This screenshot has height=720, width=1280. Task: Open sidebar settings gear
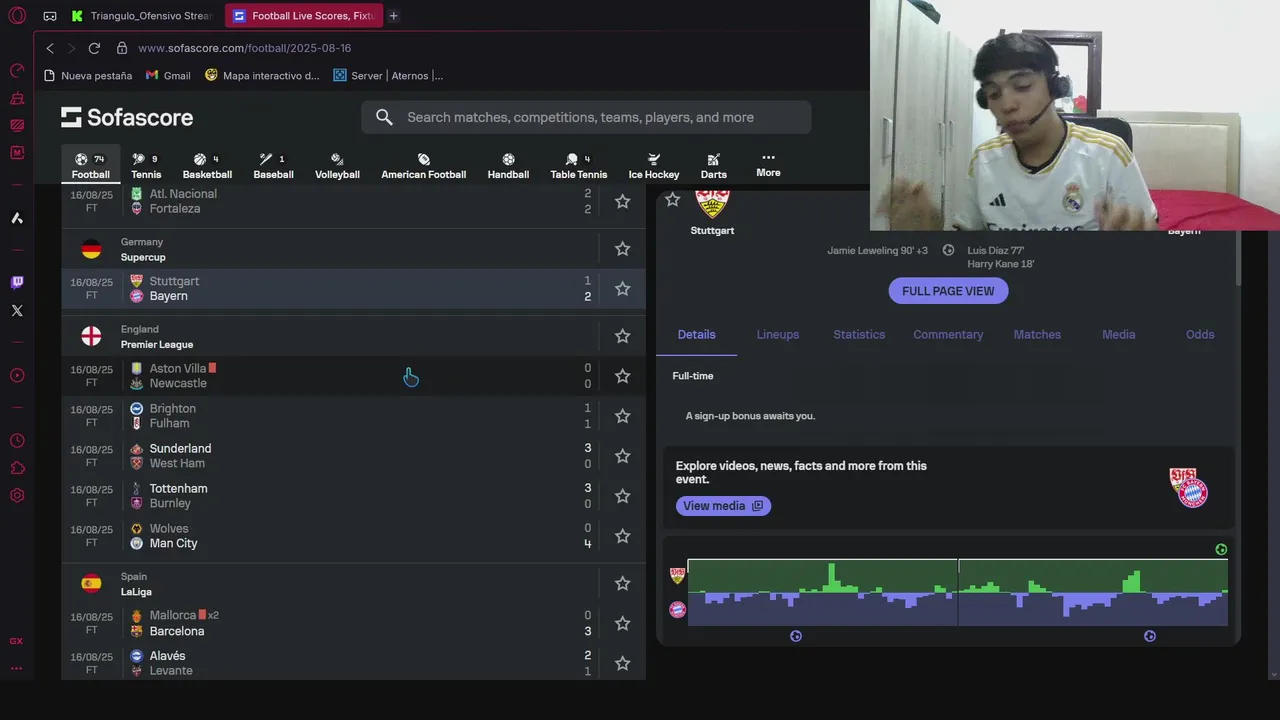(x=17, y=495)
